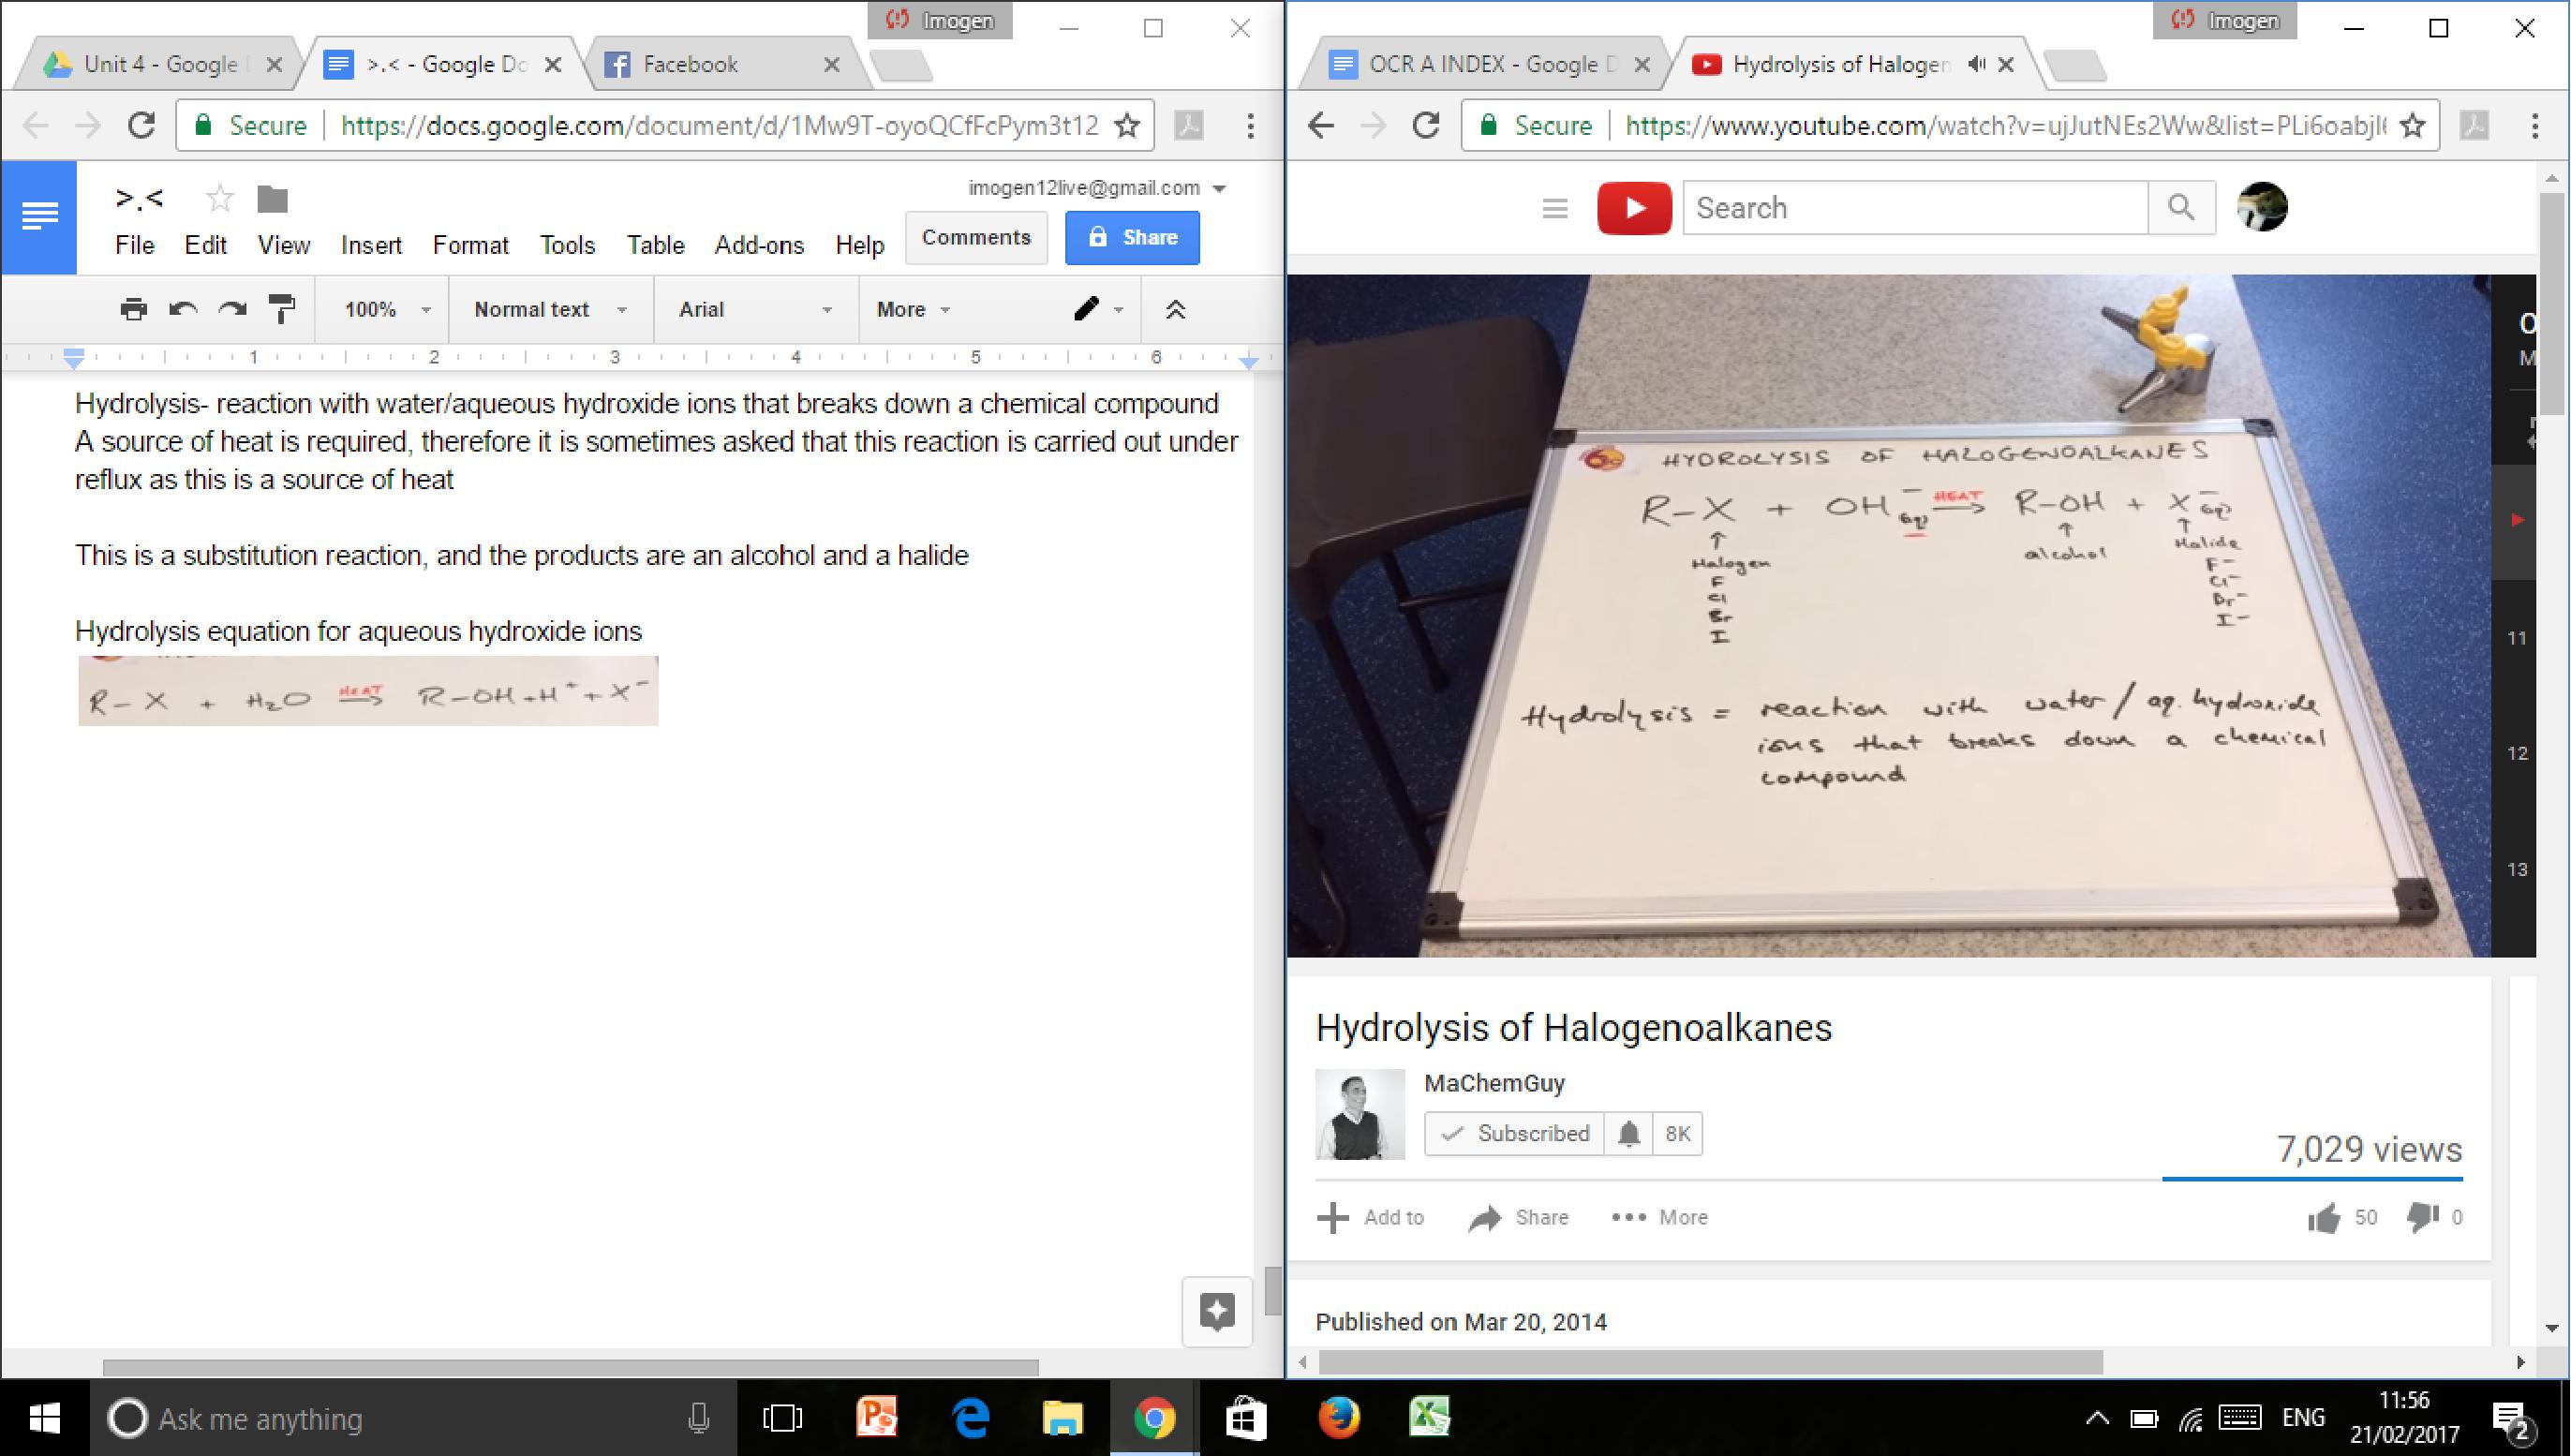Click the YouTube search magnifier button
The height and width of the screenshot is (1456, 2571).
pos(2180,208)
